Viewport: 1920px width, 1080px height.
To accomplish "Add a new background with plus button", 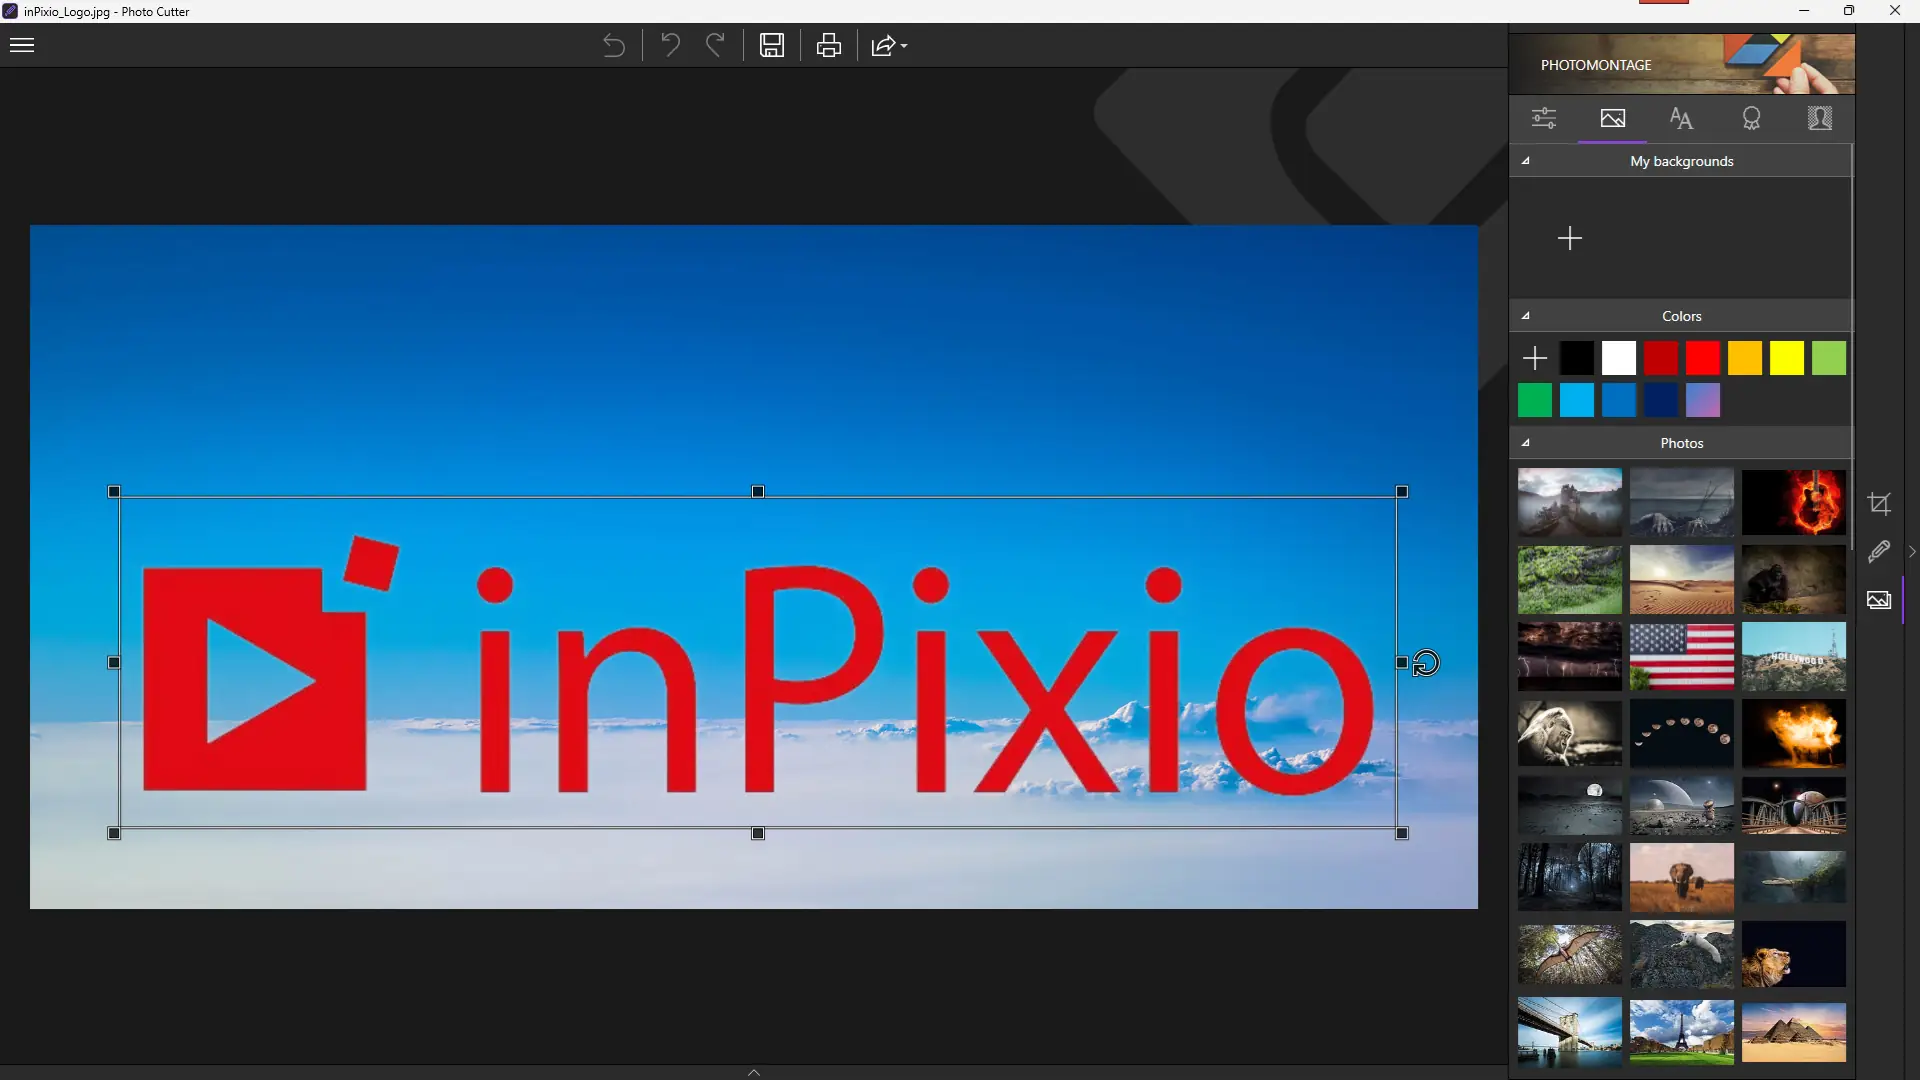I will coord(1570,238).
